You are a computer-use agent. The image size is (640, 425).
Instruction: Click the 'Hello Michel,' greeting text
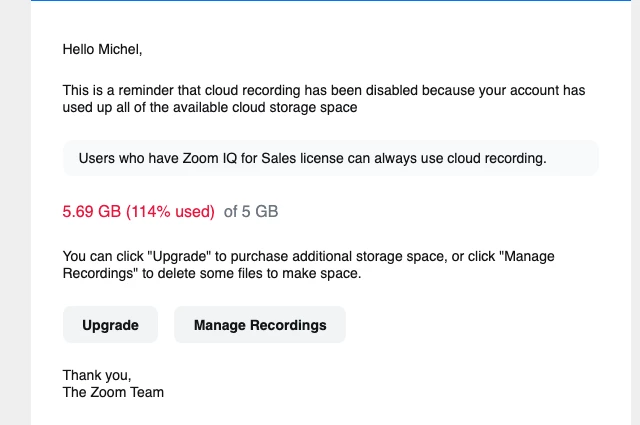click(x=102, y=49)
